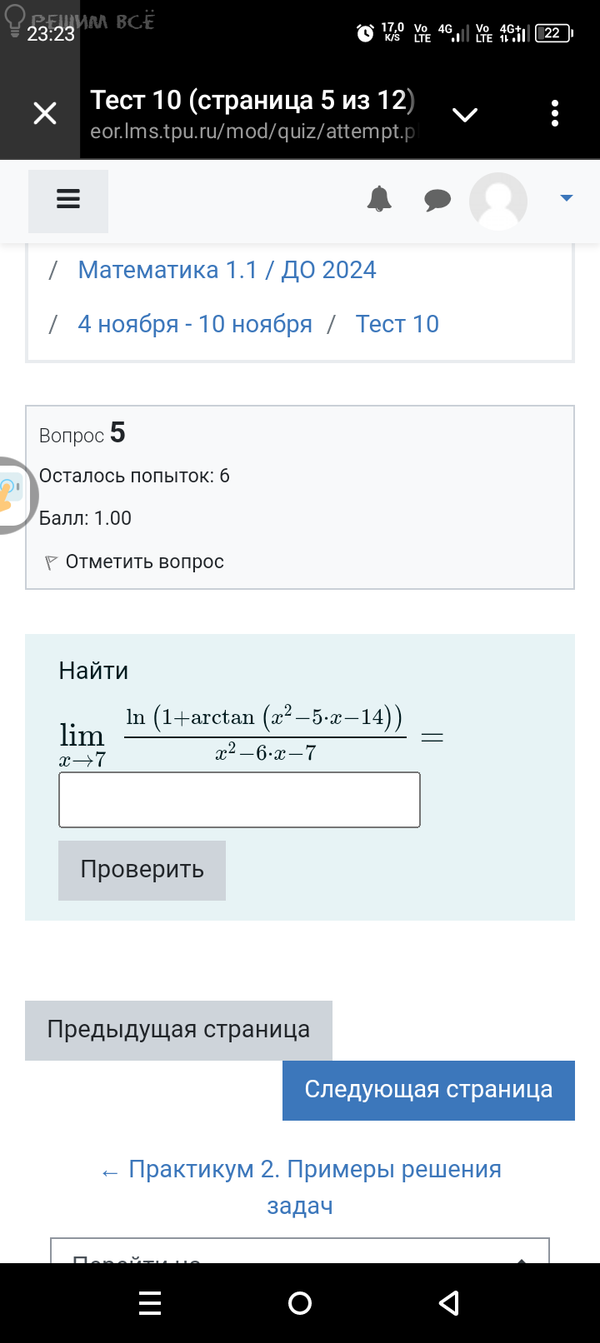
Task: Tap the Android home button
Action: (x=300, y=1303)
